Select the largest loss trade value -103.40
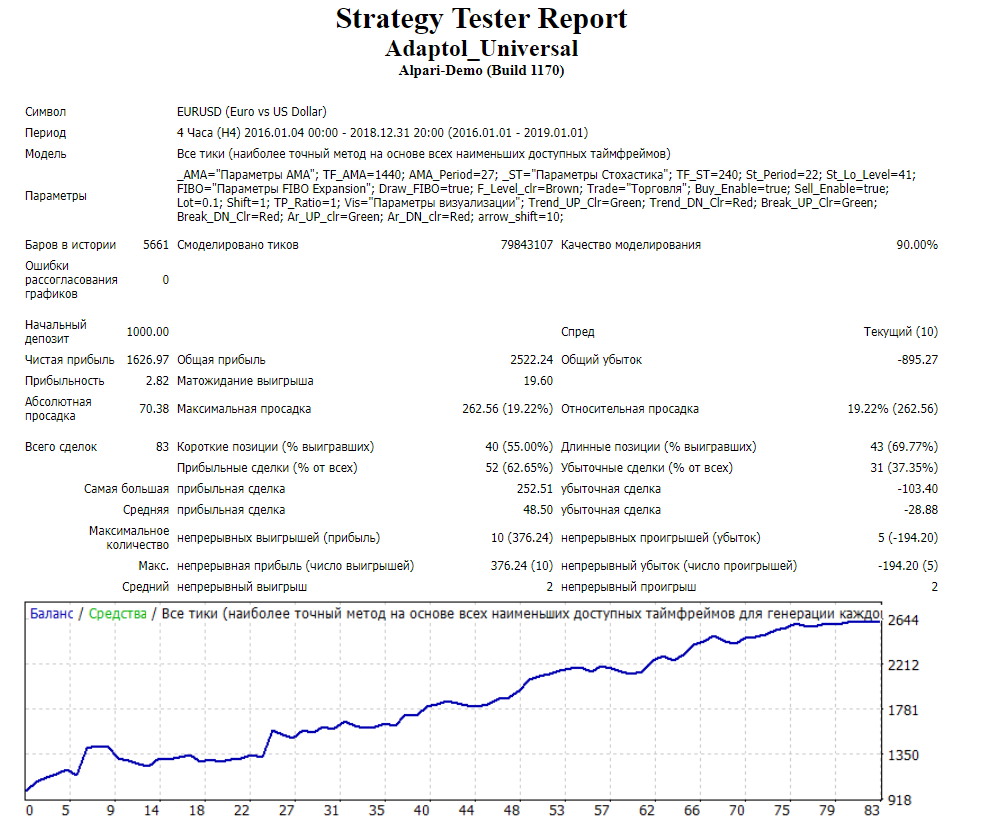The image size is (985, 824). point(917,489)
